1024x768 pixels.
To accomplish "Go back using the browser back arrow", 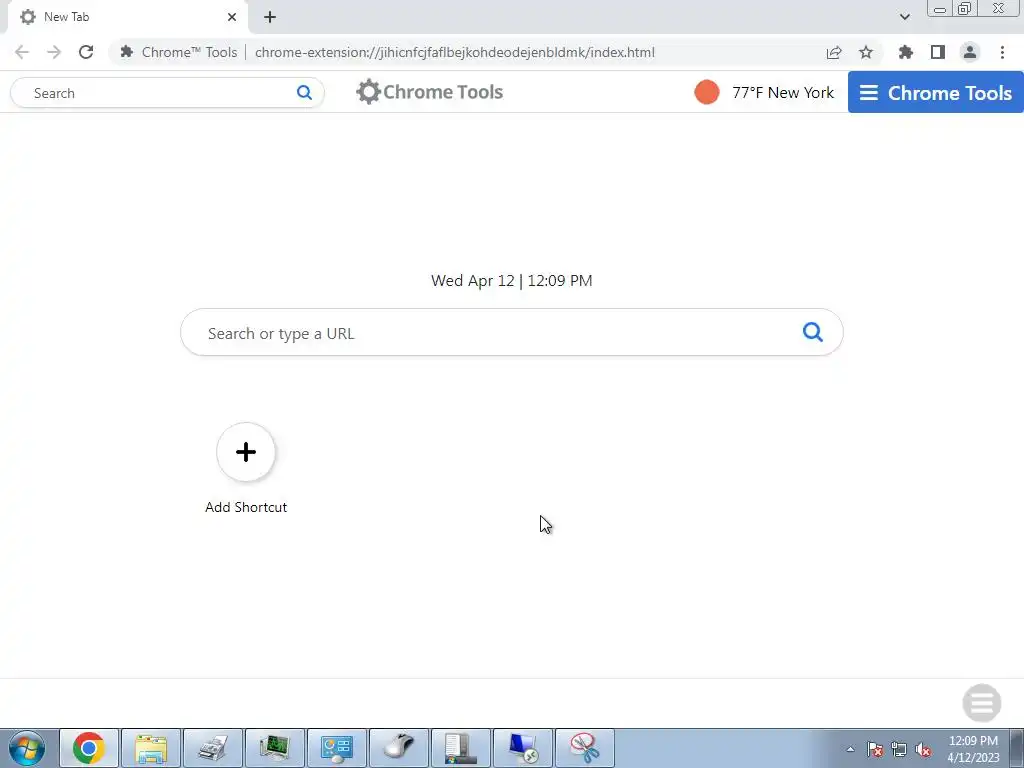I will pos(22,52).
